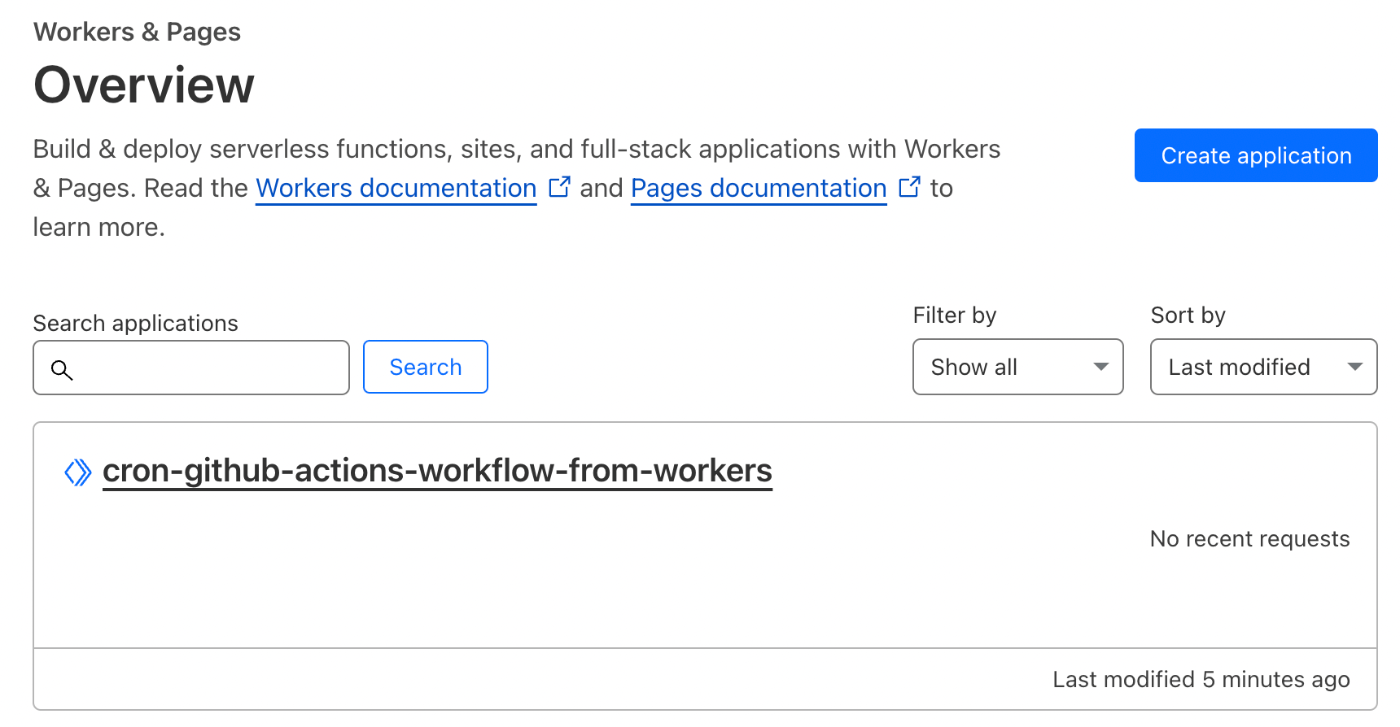Click the Search applications label
The width and height of the screenshot is (1400, 727).
[x=136, y=323]
